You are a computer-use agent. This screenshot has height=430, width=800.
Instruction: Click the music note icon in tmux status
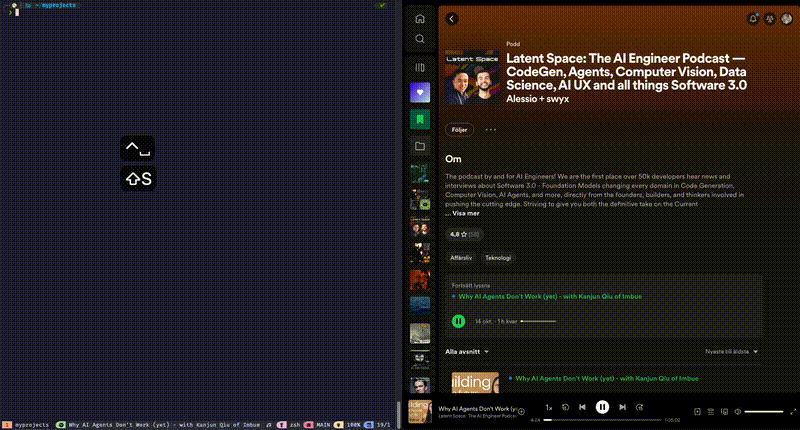tap(268, 425)
